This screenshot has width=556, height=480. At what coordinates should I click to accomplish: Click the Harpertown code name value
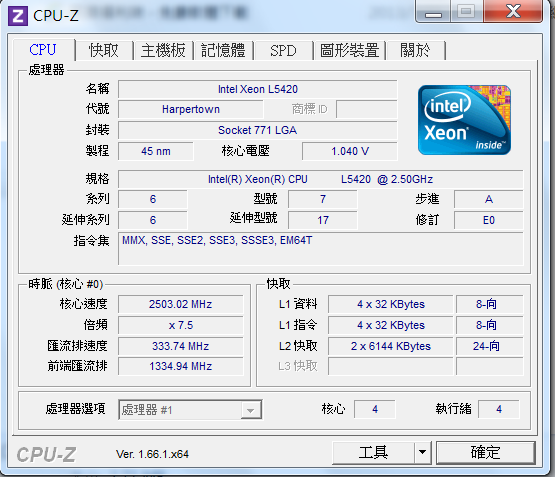[x=191, y=109]
